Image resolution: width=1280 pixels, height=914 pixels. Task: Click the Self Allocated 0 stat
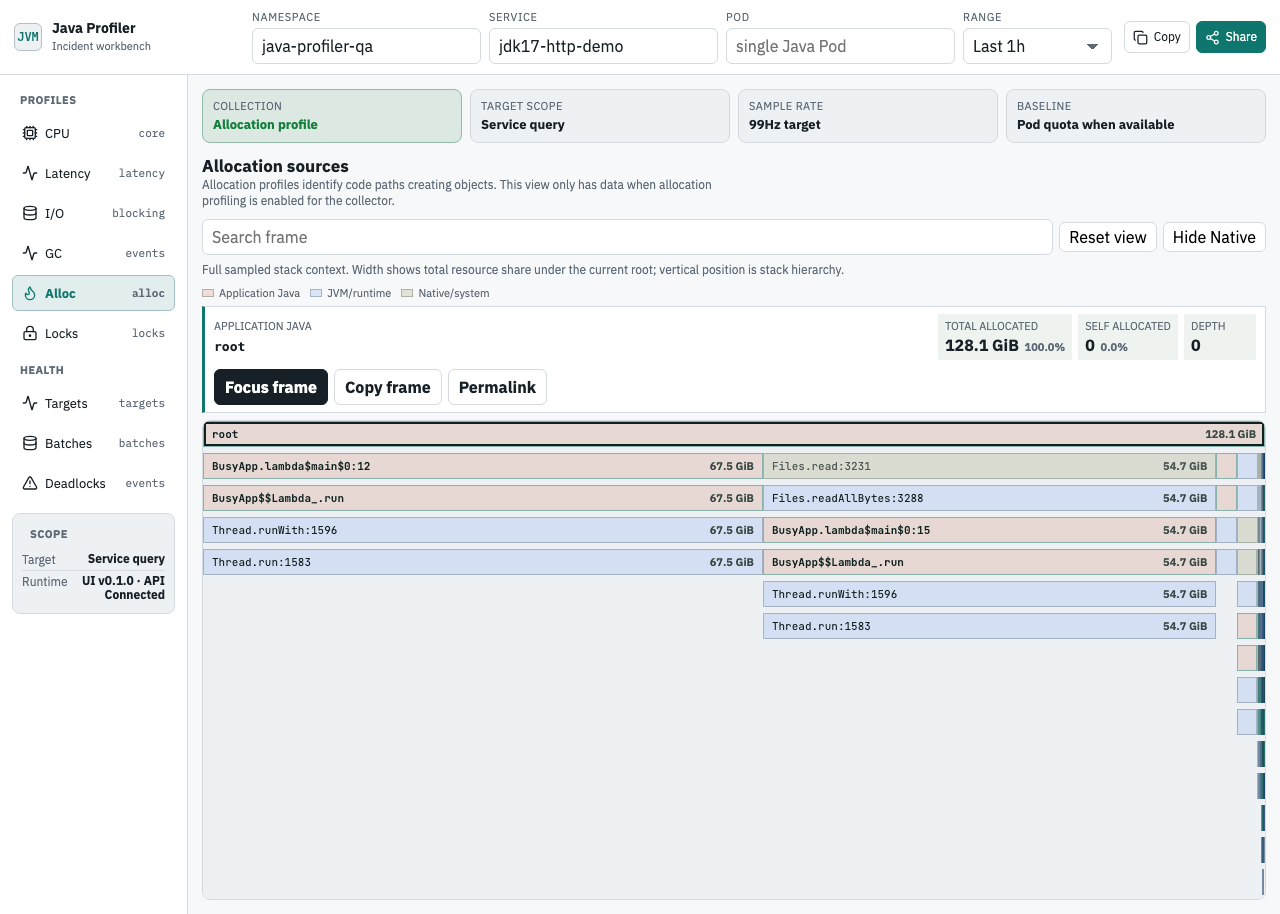point(1128,337)
